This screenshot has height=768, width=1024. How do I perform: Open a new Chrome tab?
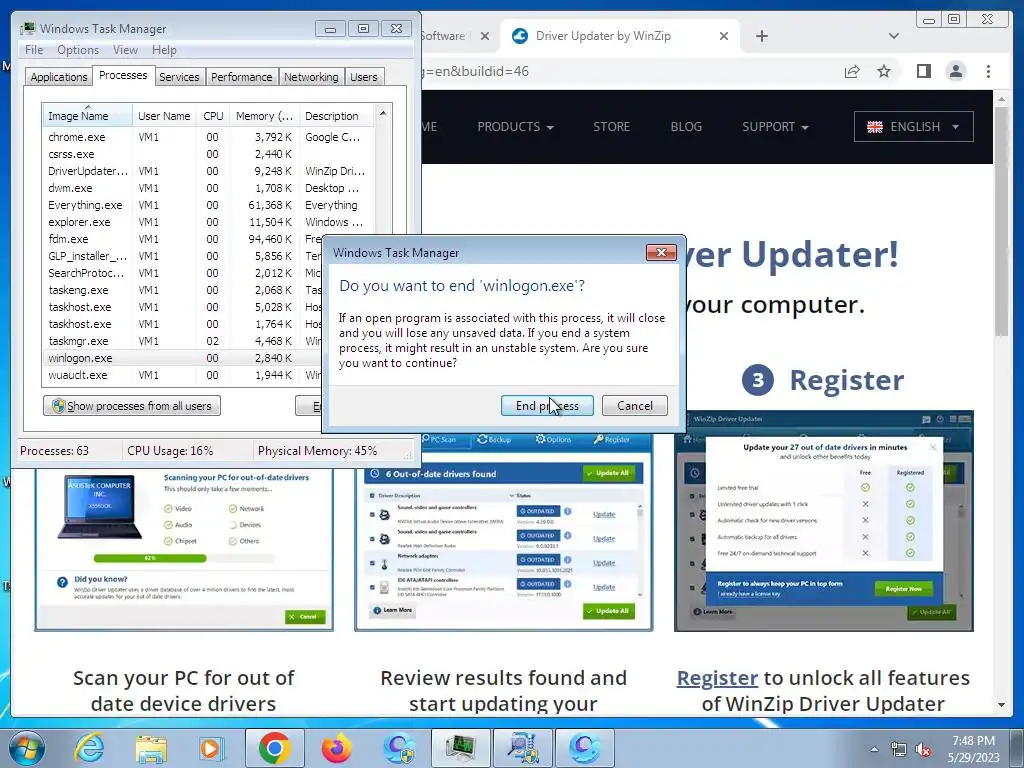point(761,36)
